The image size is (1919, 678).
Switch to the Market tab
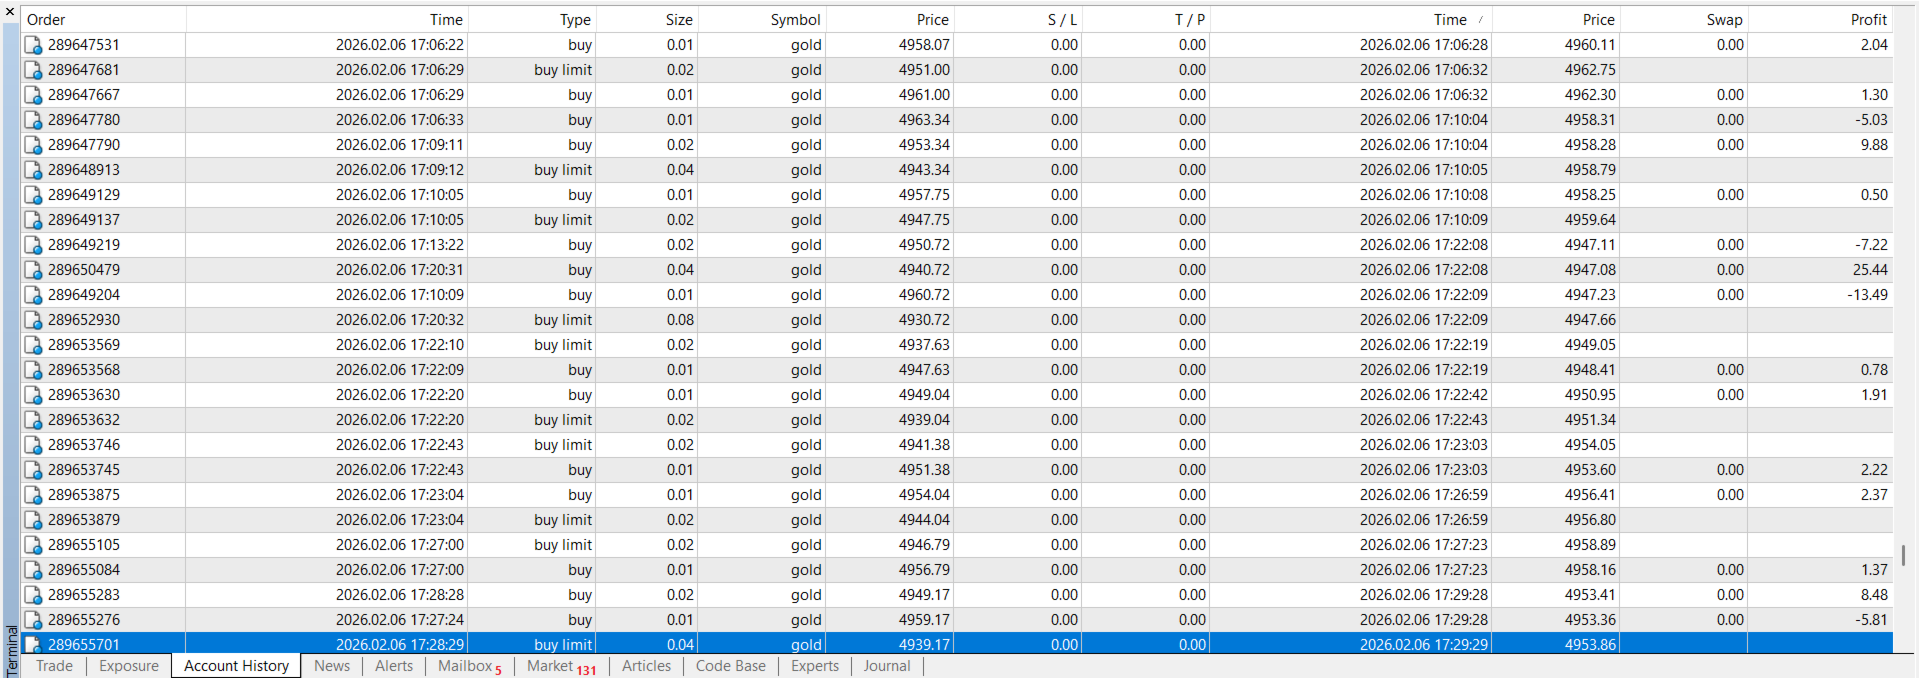click(561, 666)
